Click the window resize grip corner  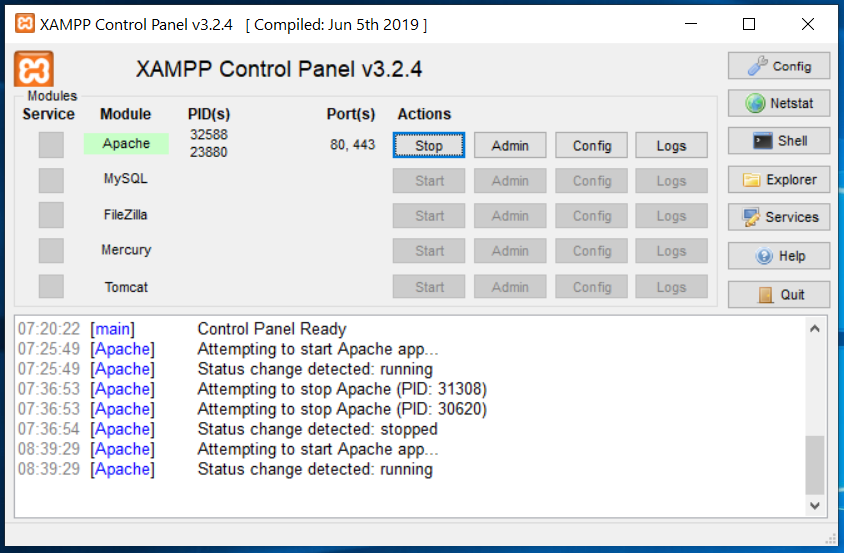coord(831,539)
